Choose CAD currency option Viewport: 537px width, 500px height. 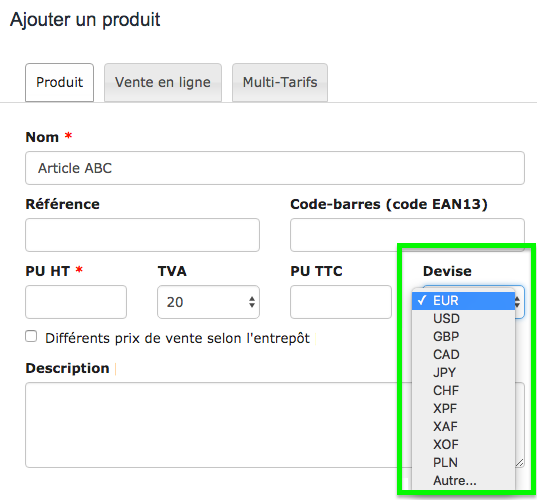tap(463, 354)
